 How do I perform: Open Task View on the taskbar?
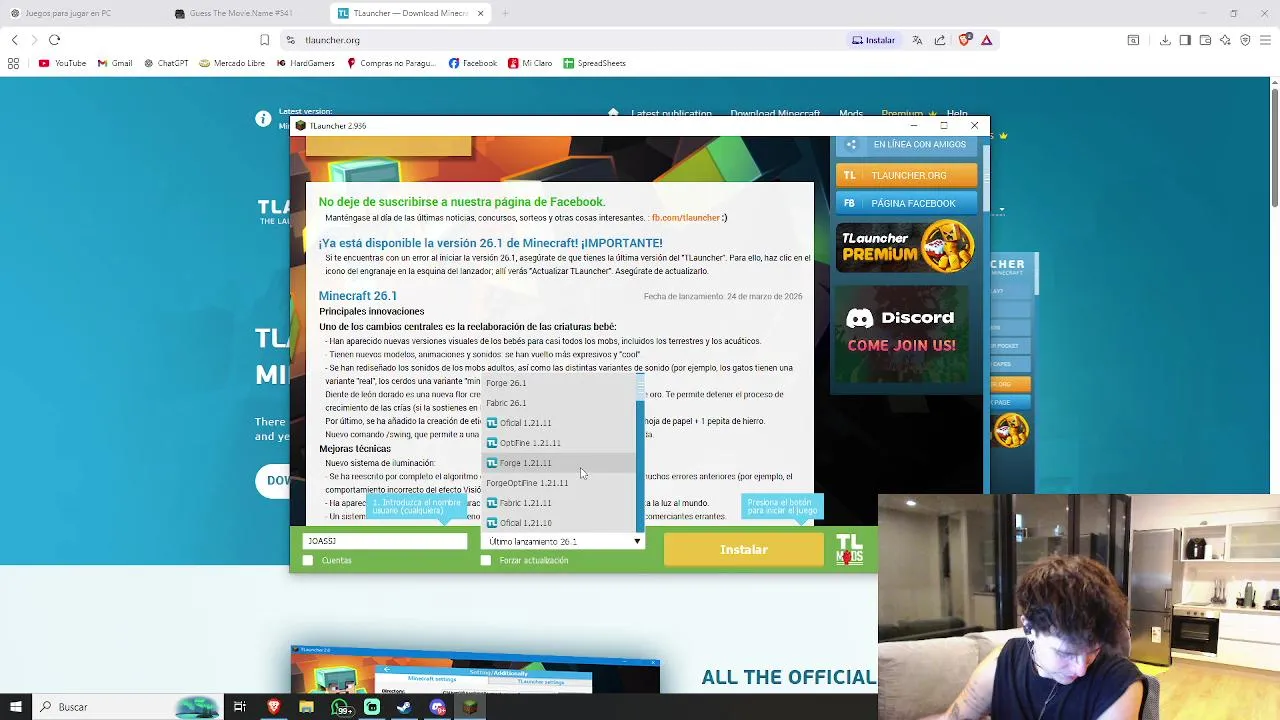[x=240, y=707]
